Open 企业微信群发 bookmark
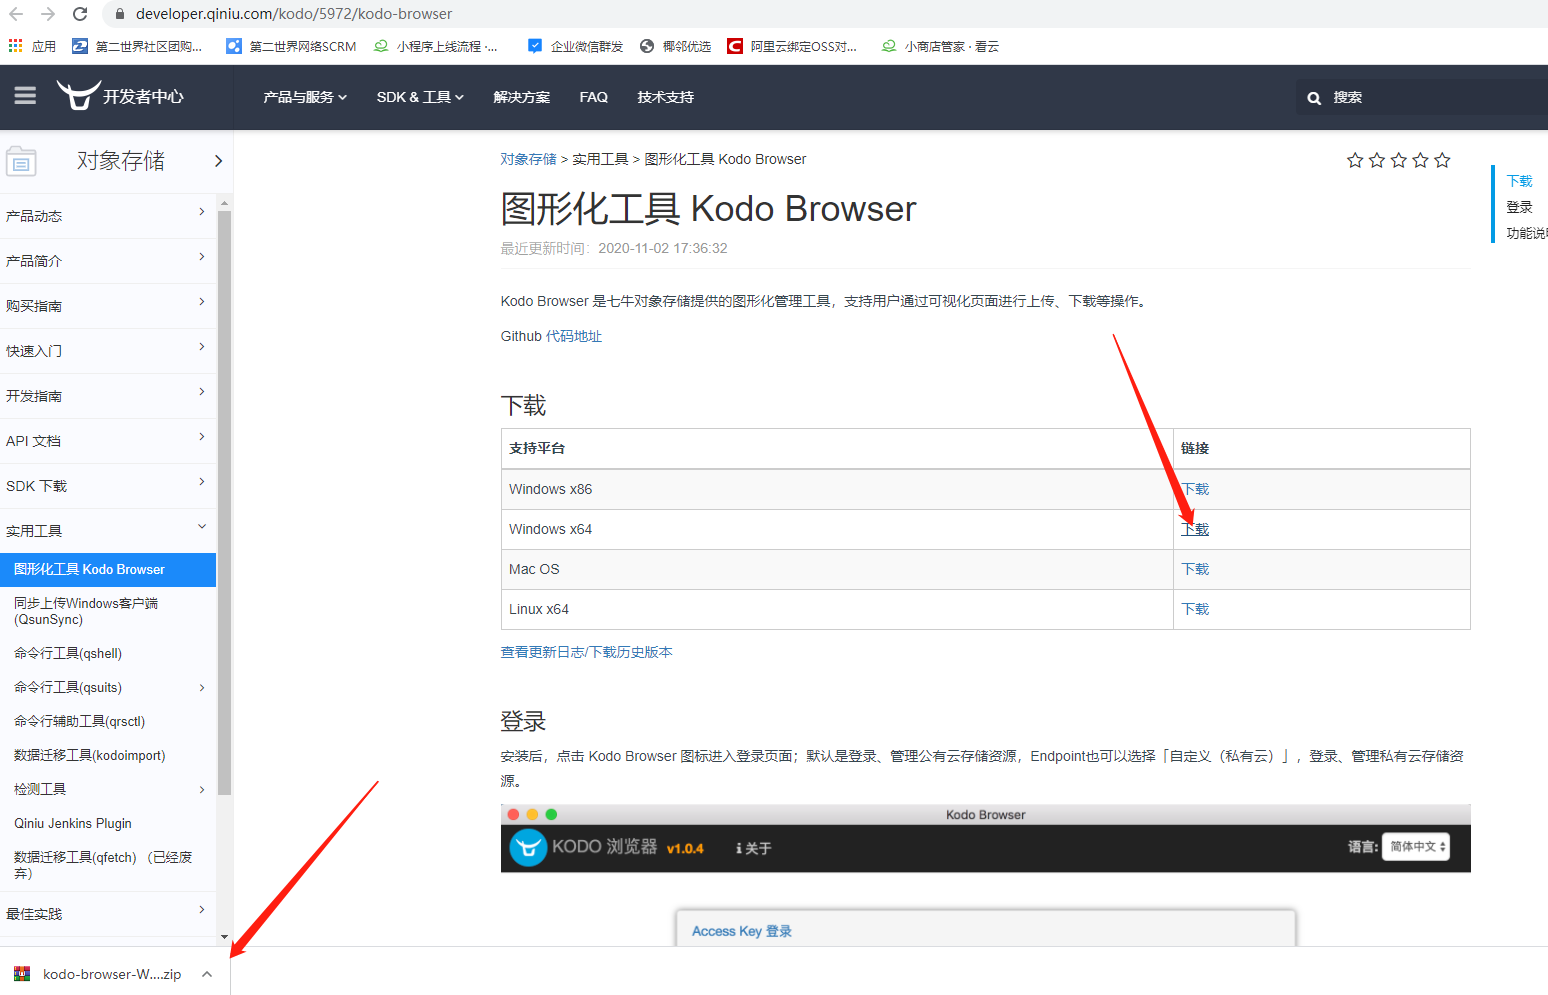1548x995 pixels. pyautogui.click(x=575, y=46)
